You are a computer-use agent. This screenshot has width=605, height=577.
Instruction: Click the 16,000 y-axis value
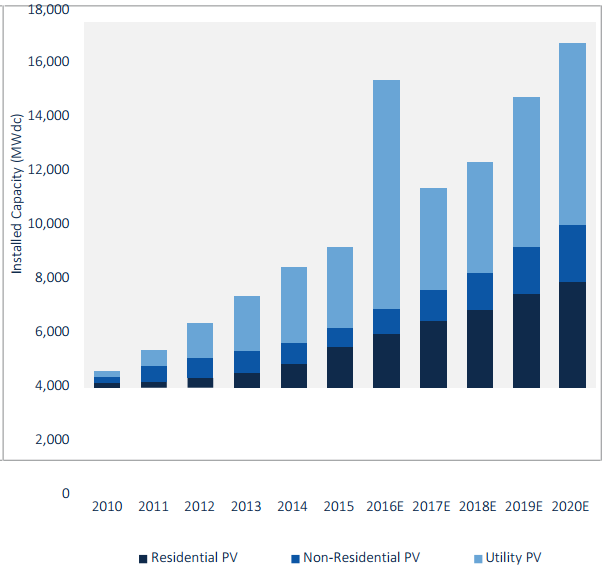(x=48, y=61)
